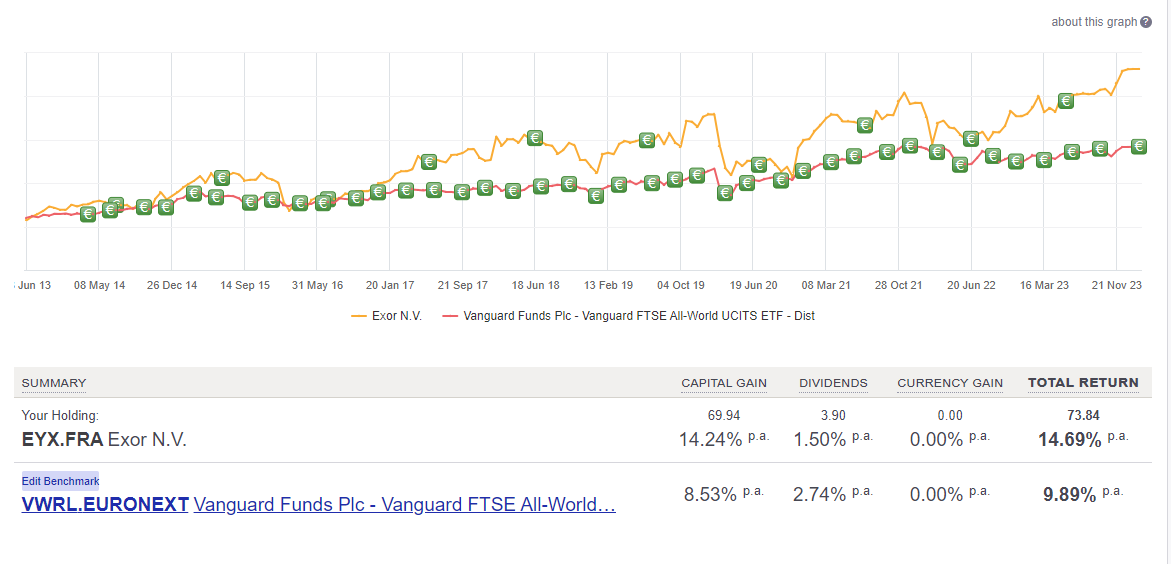Click Exor euro marker between Mar 21 and Oct 21
The height and width of the screenshot is (564, 1171).
tap(866, 125)
